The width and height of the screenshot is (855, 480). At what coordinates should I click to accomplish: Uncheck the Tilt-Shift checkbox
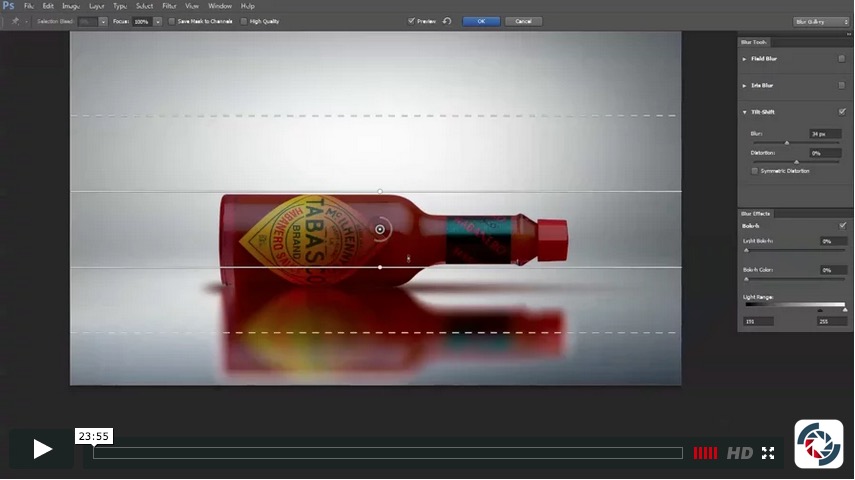pos(842,112)
